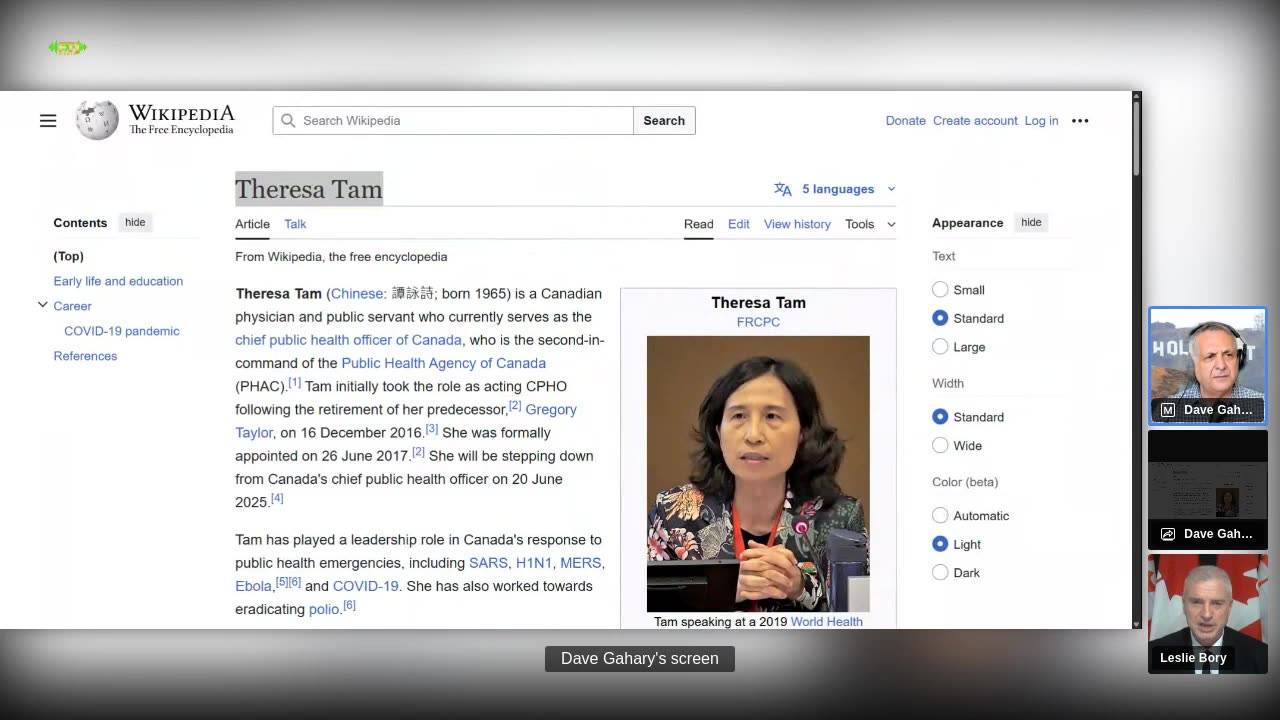1280x720 pixels.
Task: Open chief public health officer of Canada link
Action: click(348, 340)
